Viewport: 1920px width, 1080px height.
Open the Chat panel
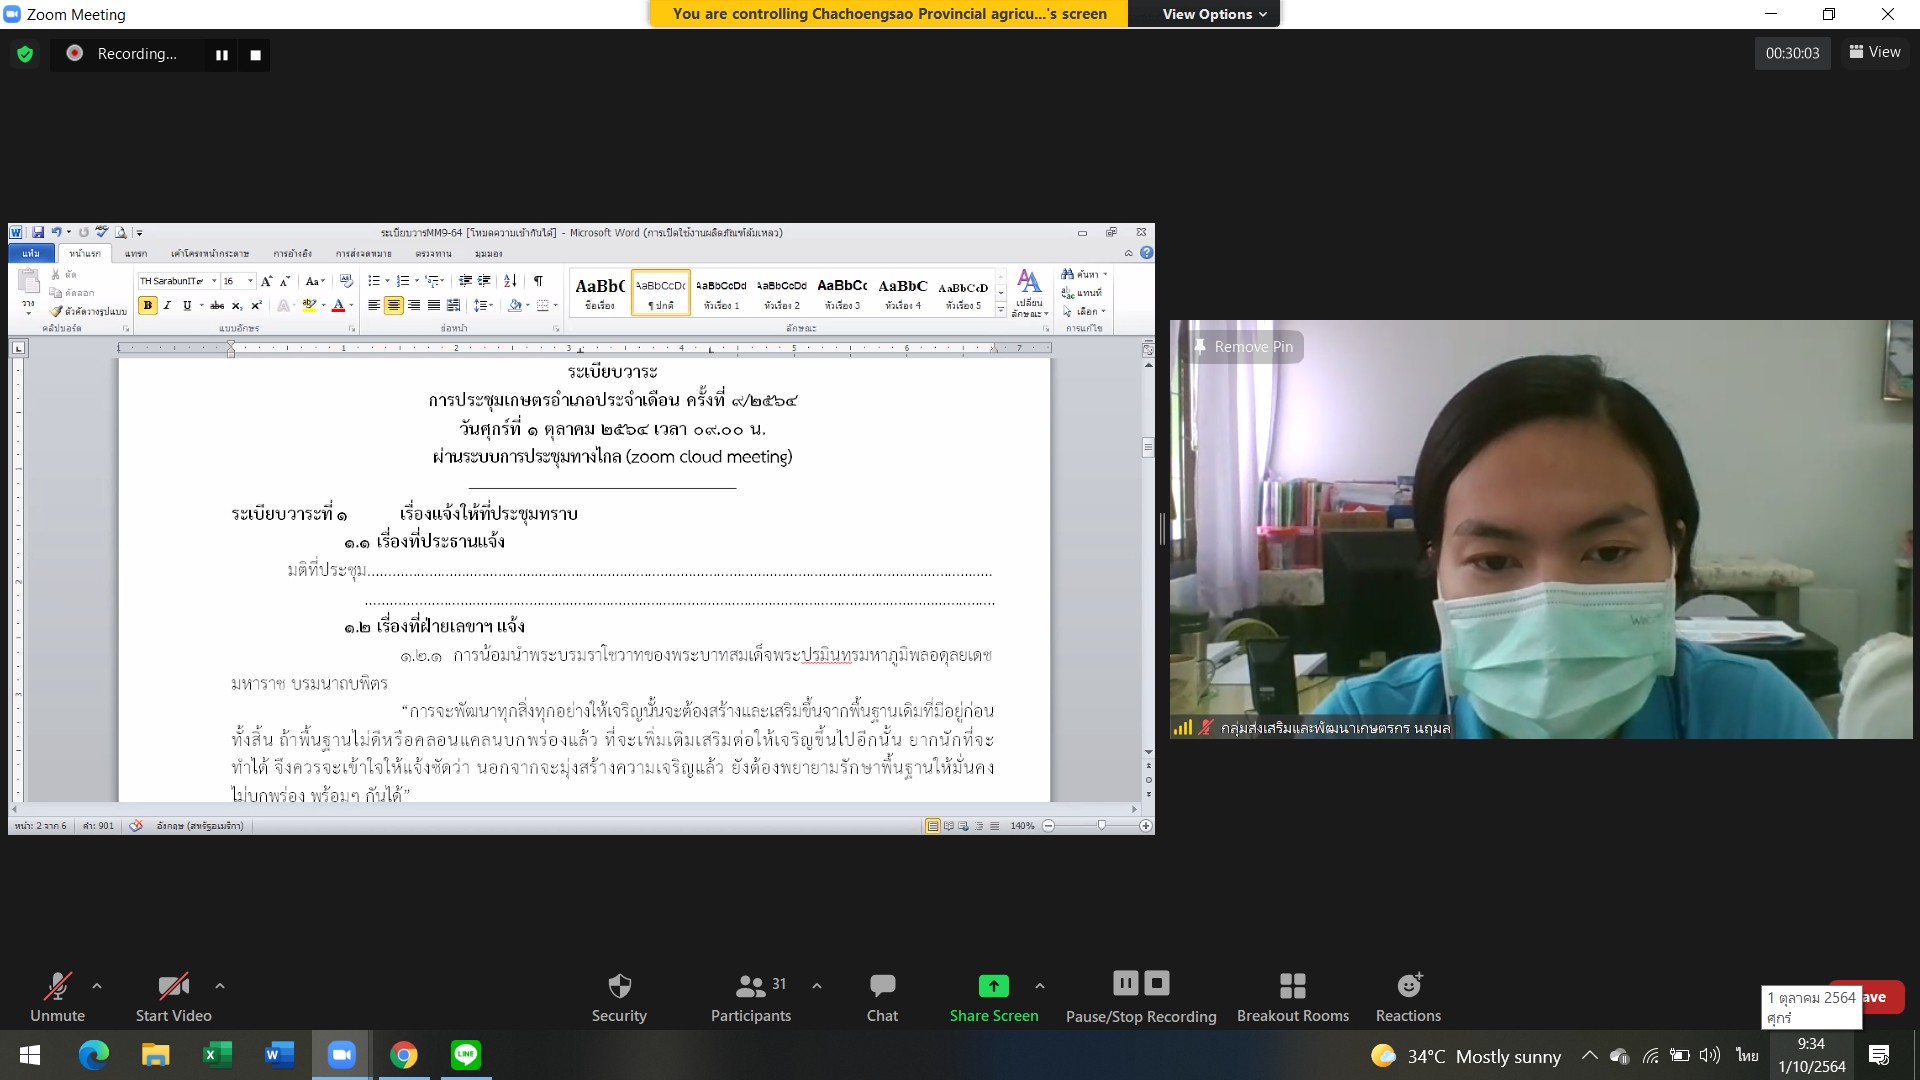click(x=882, y=986)
